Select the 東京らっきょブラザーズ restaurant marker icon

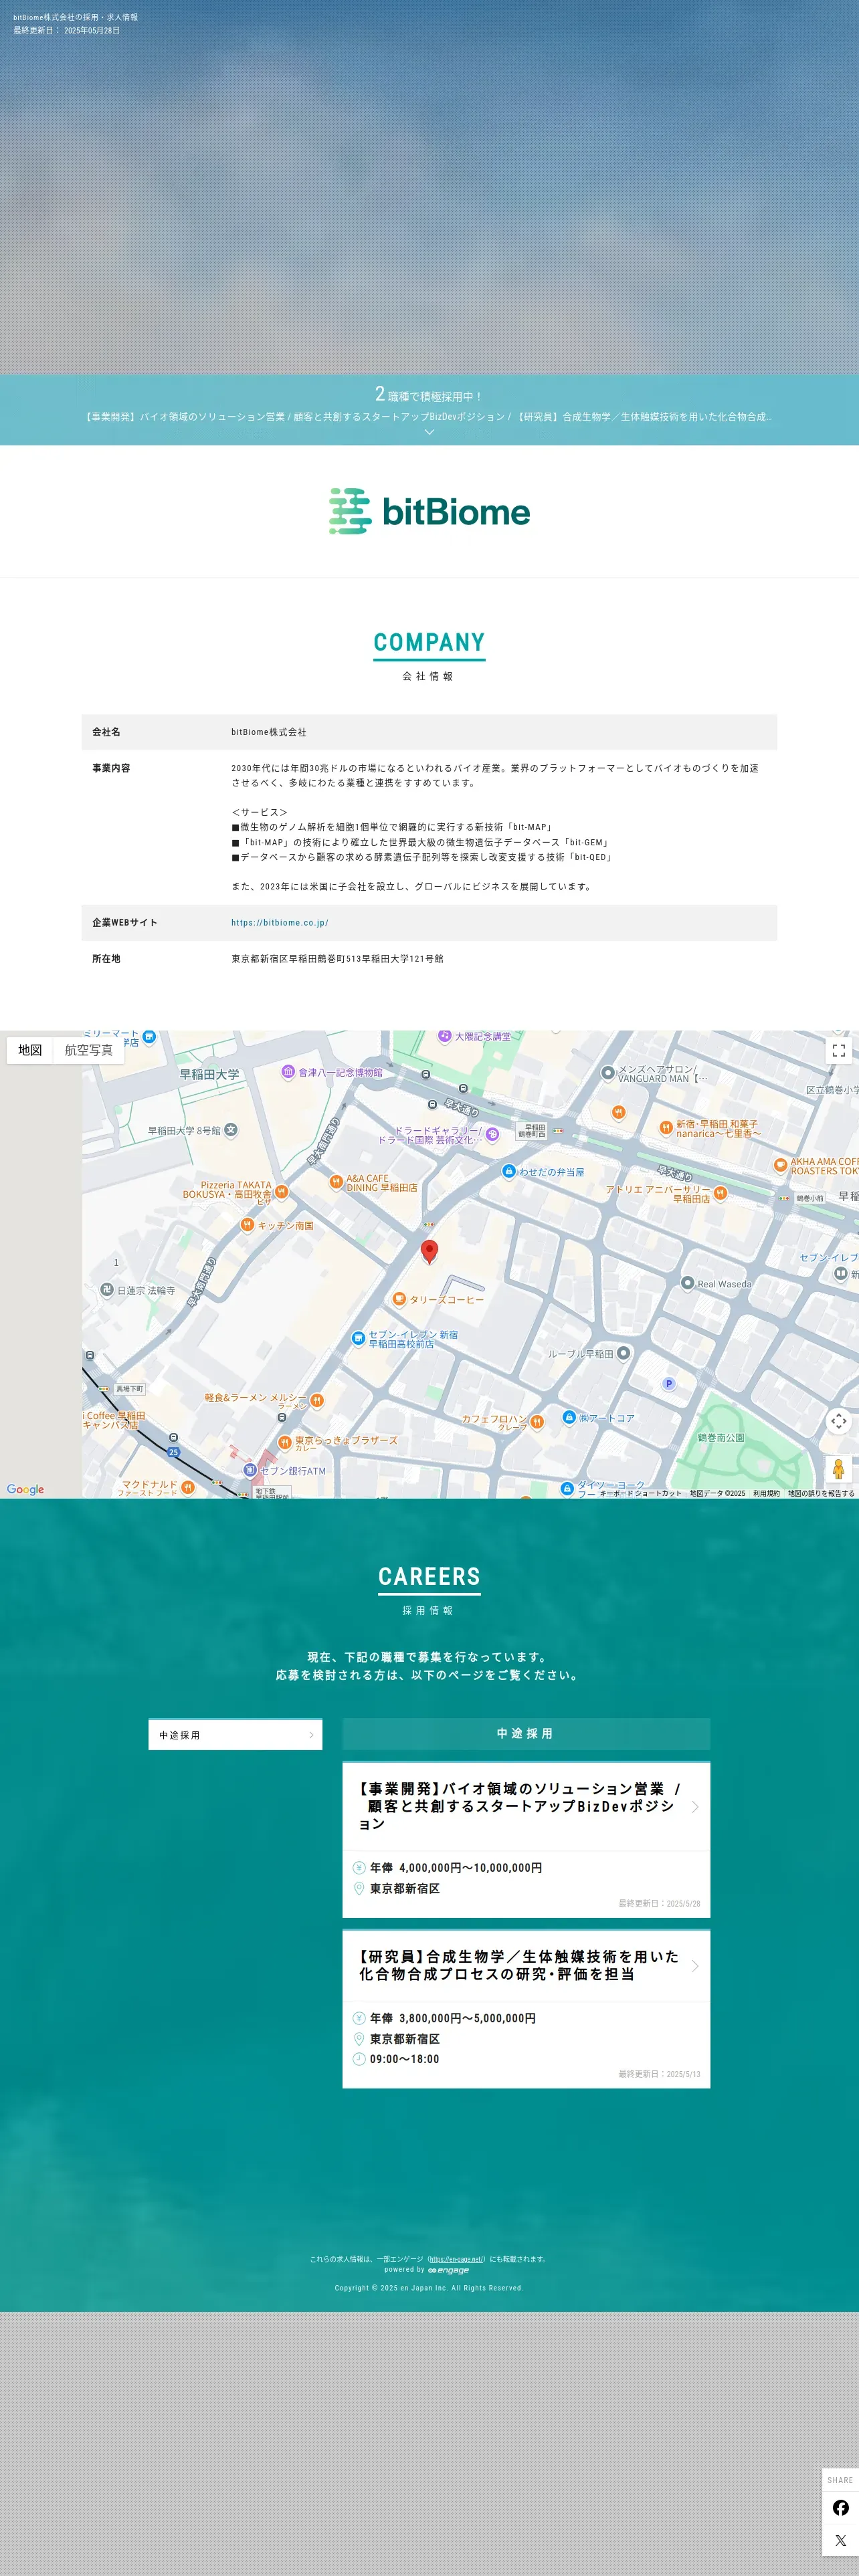tap(285, 1442)
